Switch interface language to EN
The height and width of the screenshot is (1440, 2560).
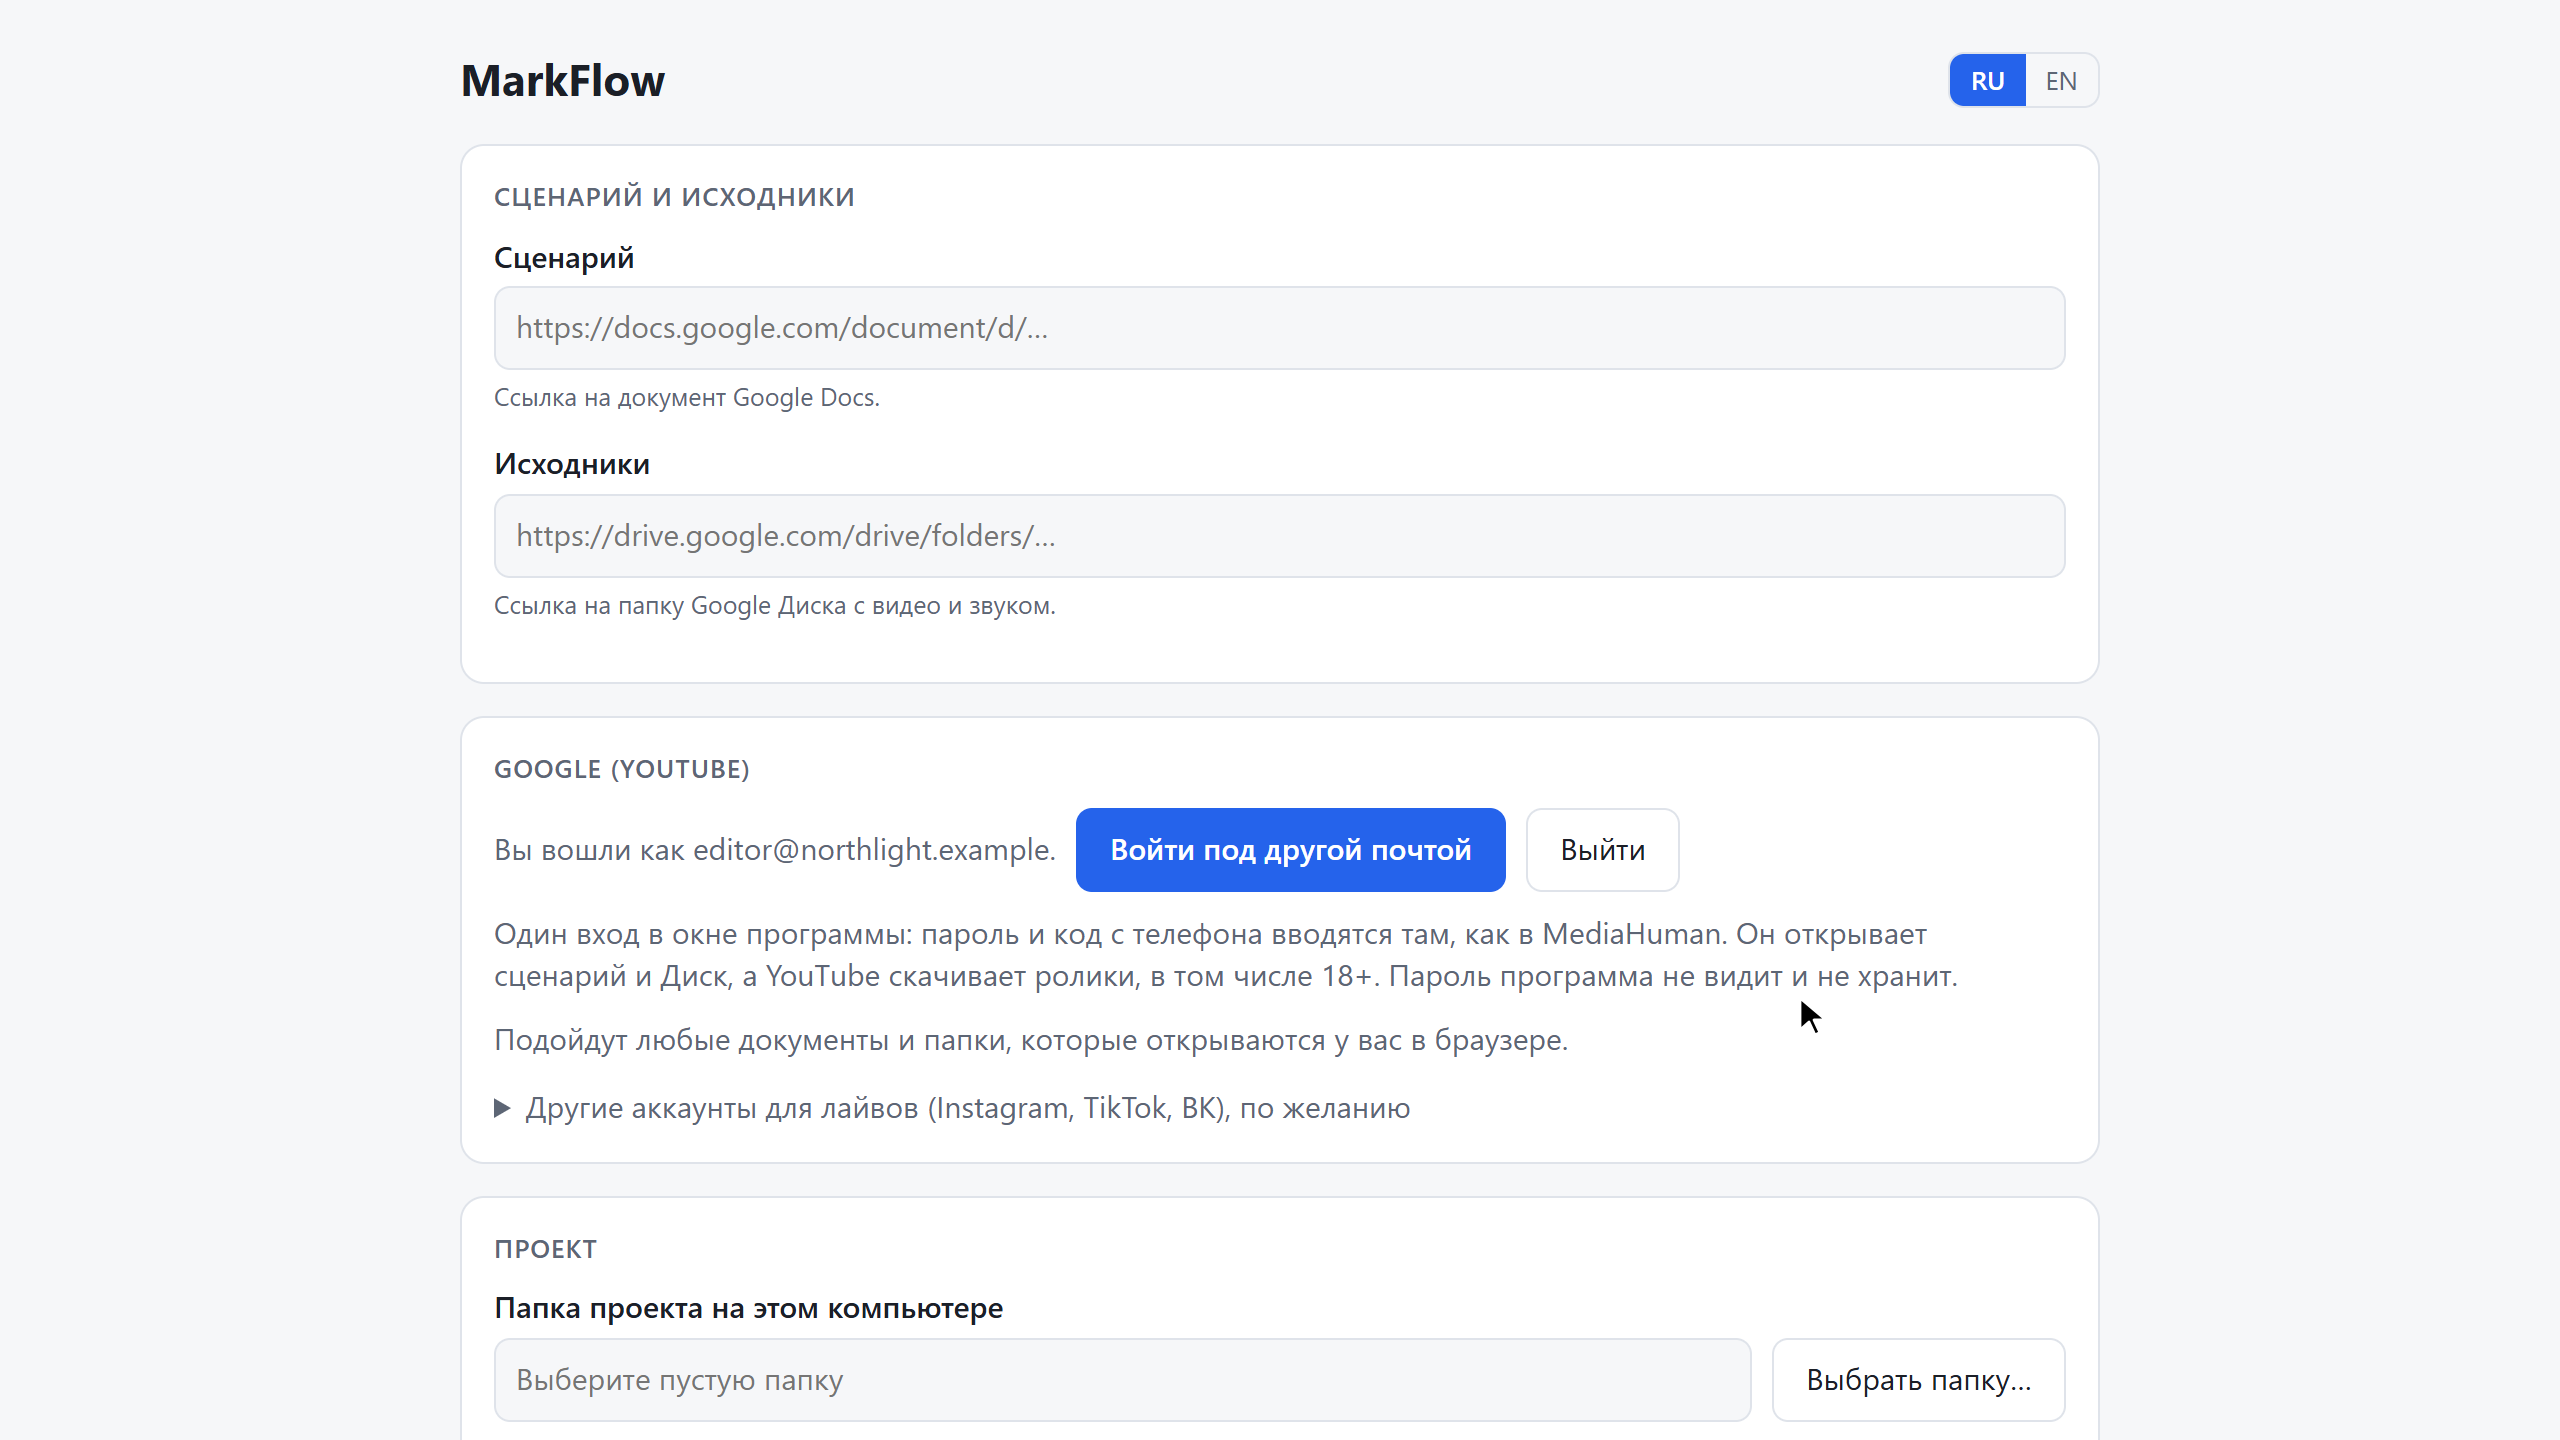tap(2061, 80)
